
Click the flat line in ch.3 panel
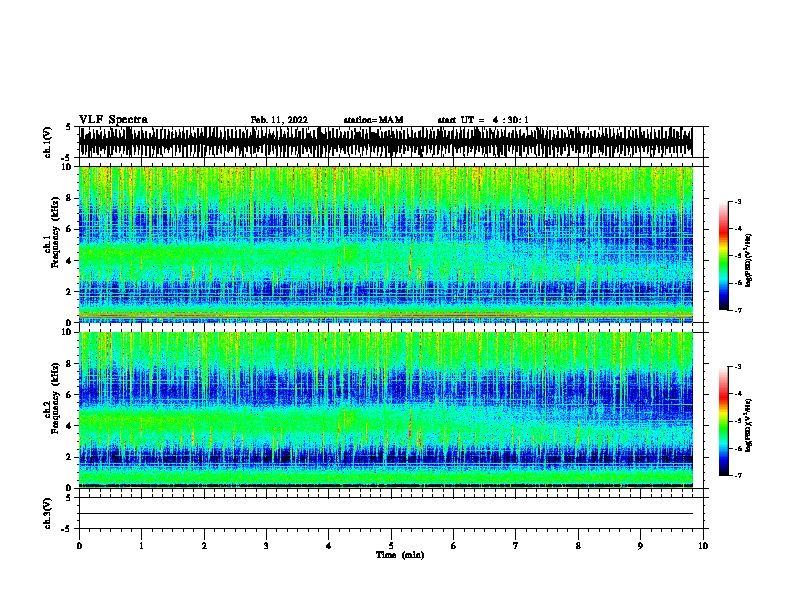pyautogui.click(x=386, y=514)
